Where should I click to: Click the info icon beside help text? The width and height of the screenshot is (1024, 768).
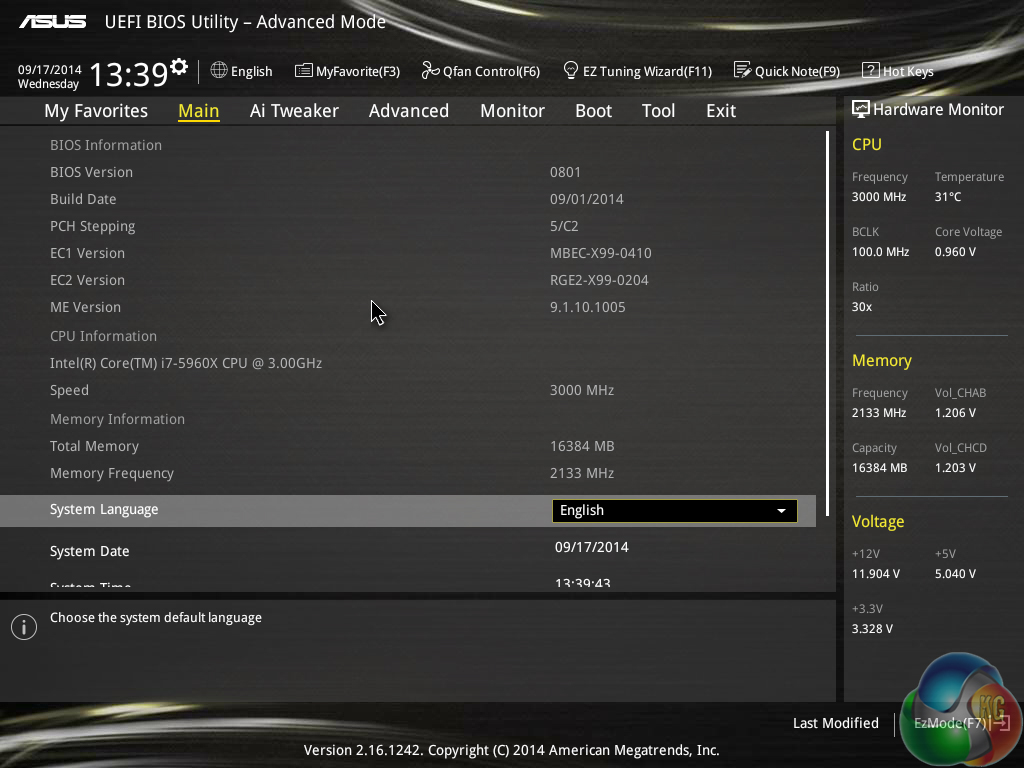coord(24,627)
